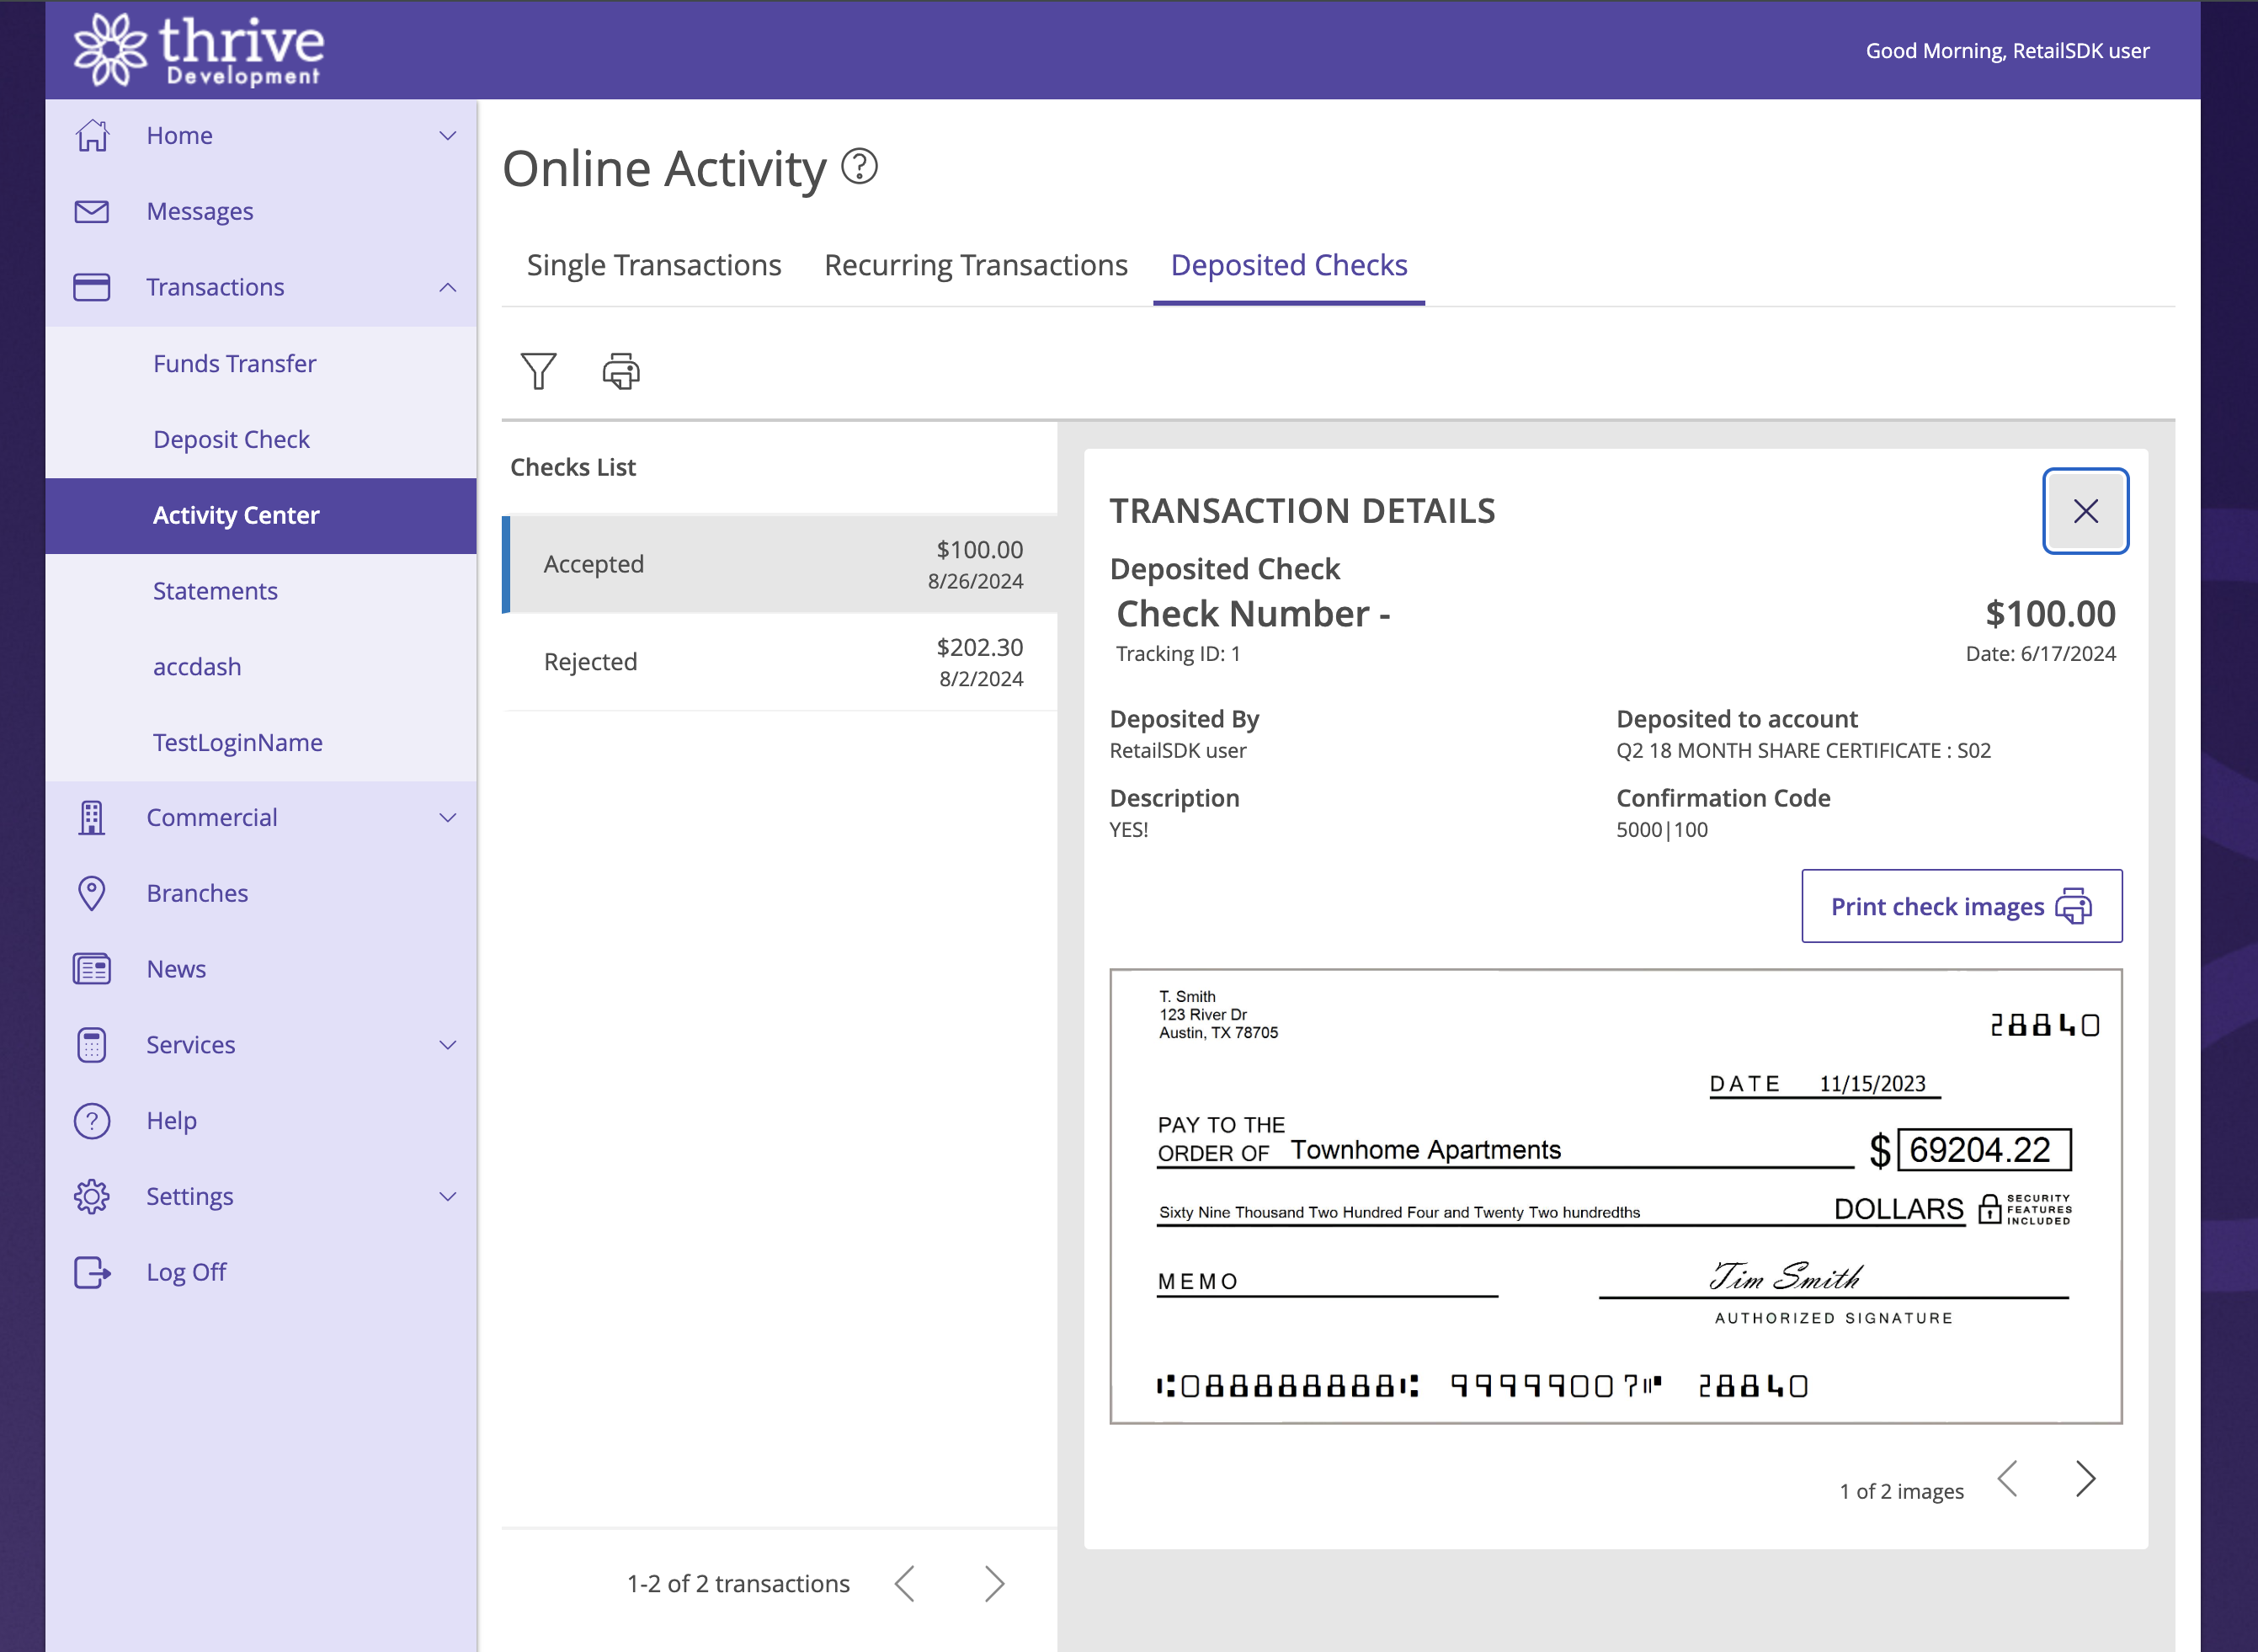Click the Commercial label in sidebar

coord(212,817)
